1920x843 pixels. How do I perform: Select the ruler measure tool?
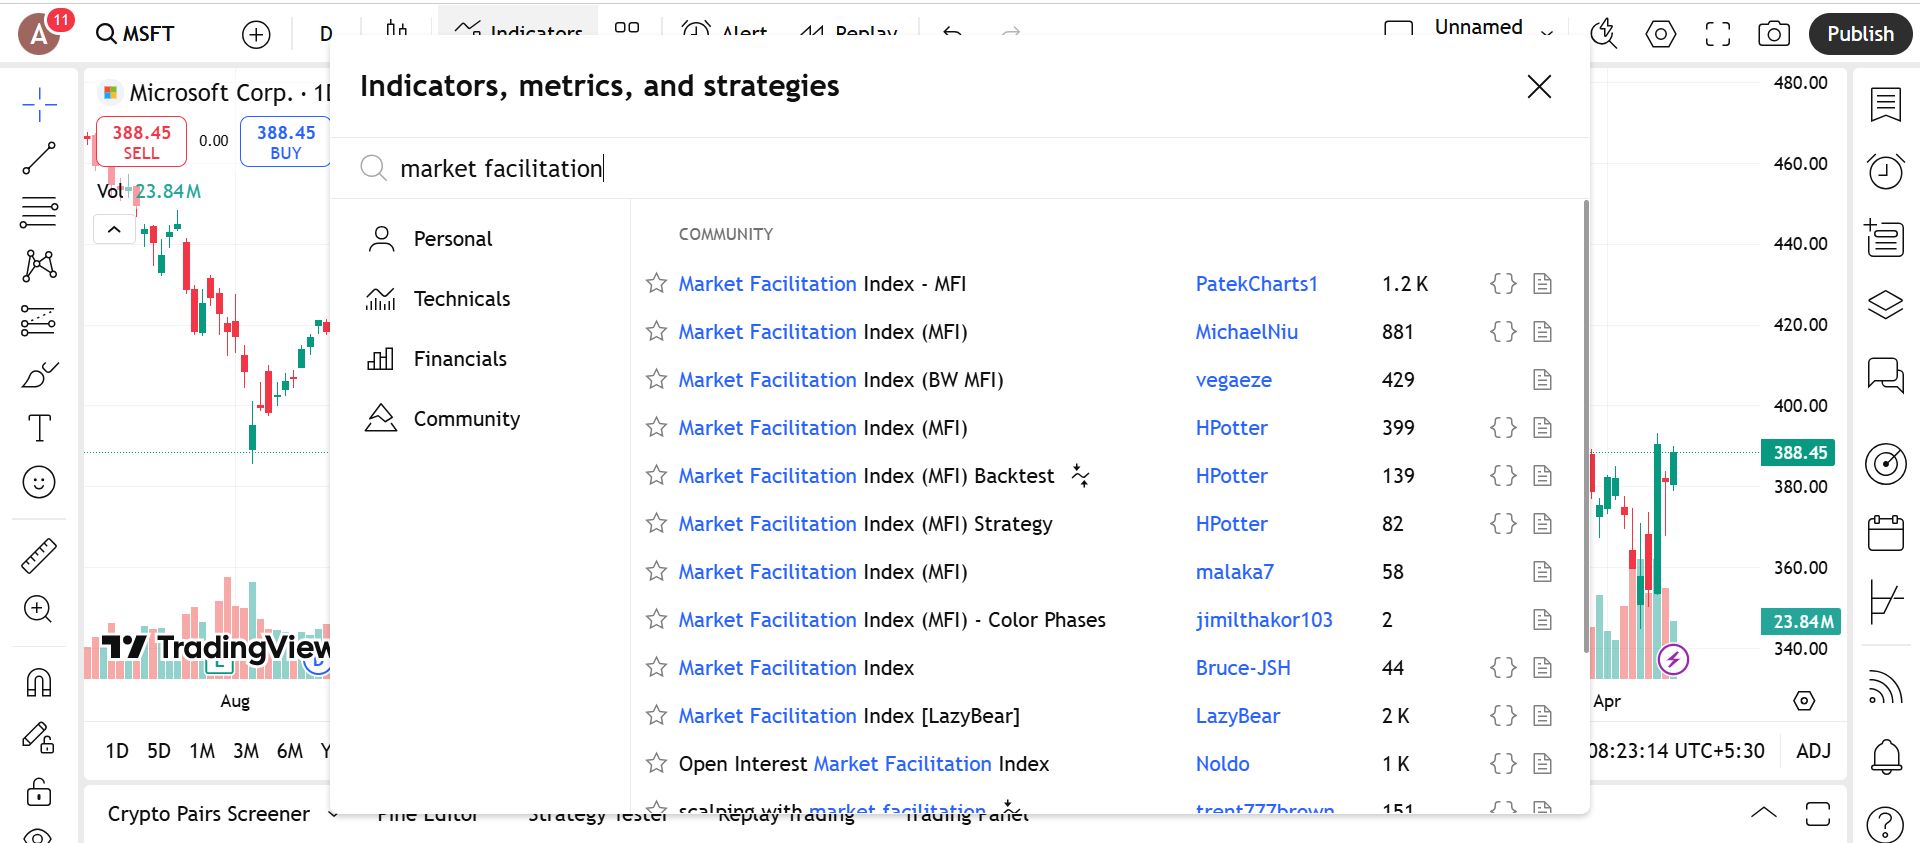[39, 556]
